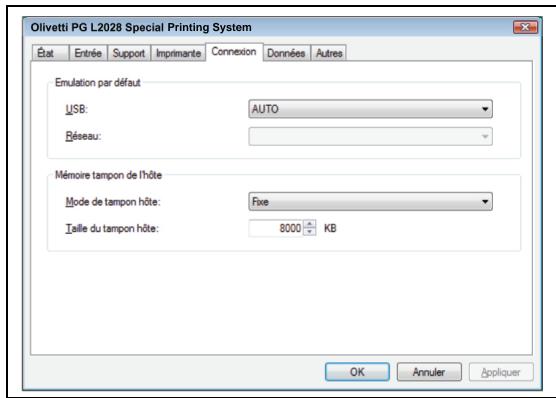The width and height of the screenshot is (556, 398).
Task: Decrease the host buffer size with the down arrow
Action: click(x=310, y=232)
